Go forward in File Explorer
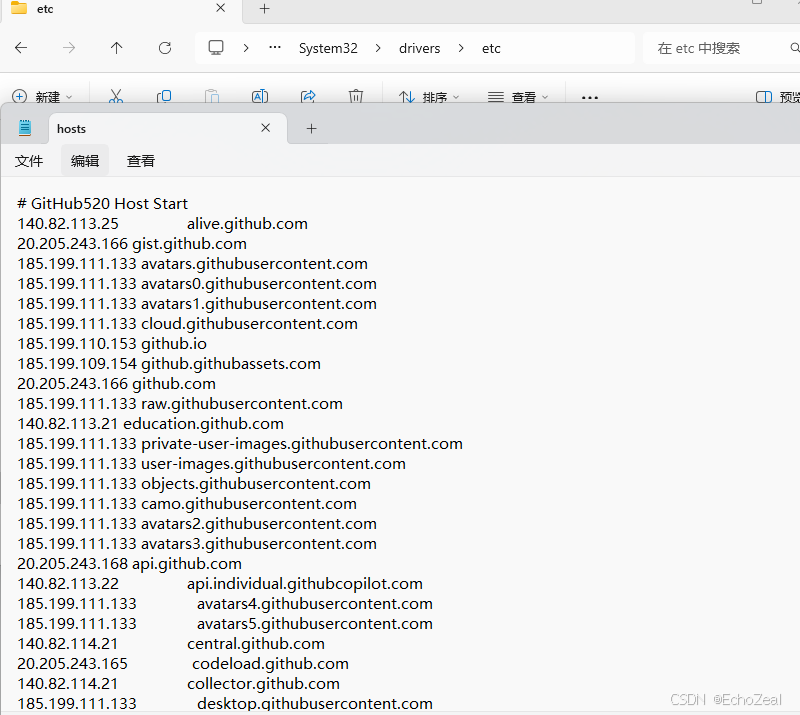Screen dimensions: 800x715 pos(68,48)
